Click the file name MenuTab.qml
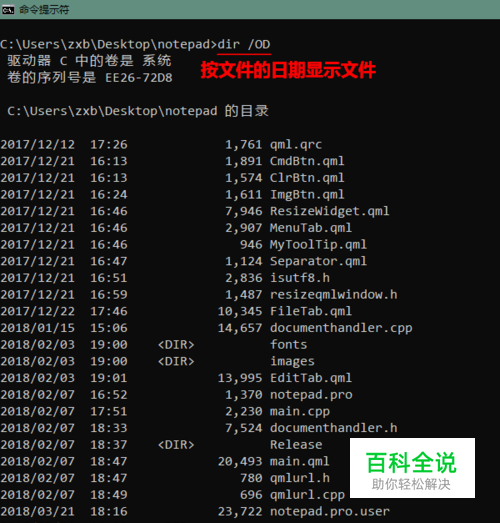This screenshot has height=523, width=500. [x=311, y=228]
